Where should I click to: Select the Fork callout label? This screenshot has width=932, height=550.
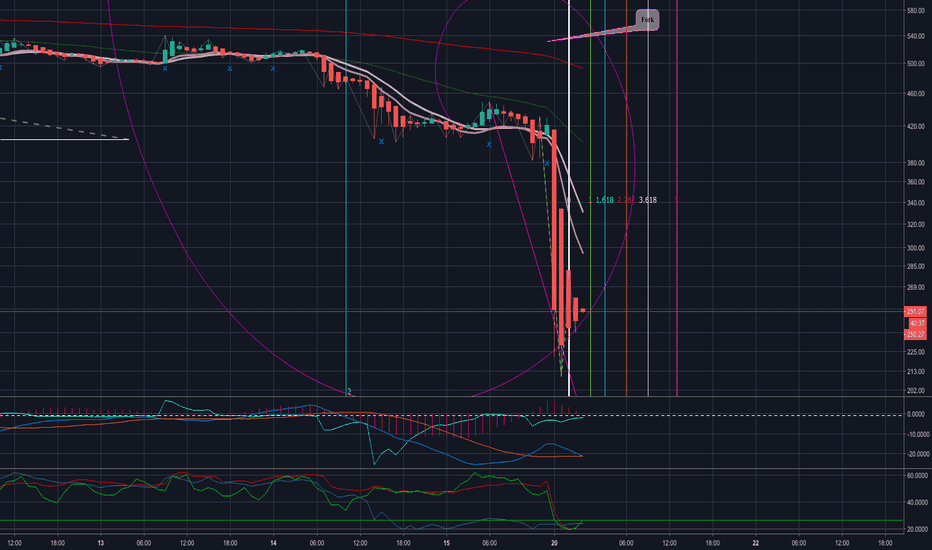[x=647, y=20]
